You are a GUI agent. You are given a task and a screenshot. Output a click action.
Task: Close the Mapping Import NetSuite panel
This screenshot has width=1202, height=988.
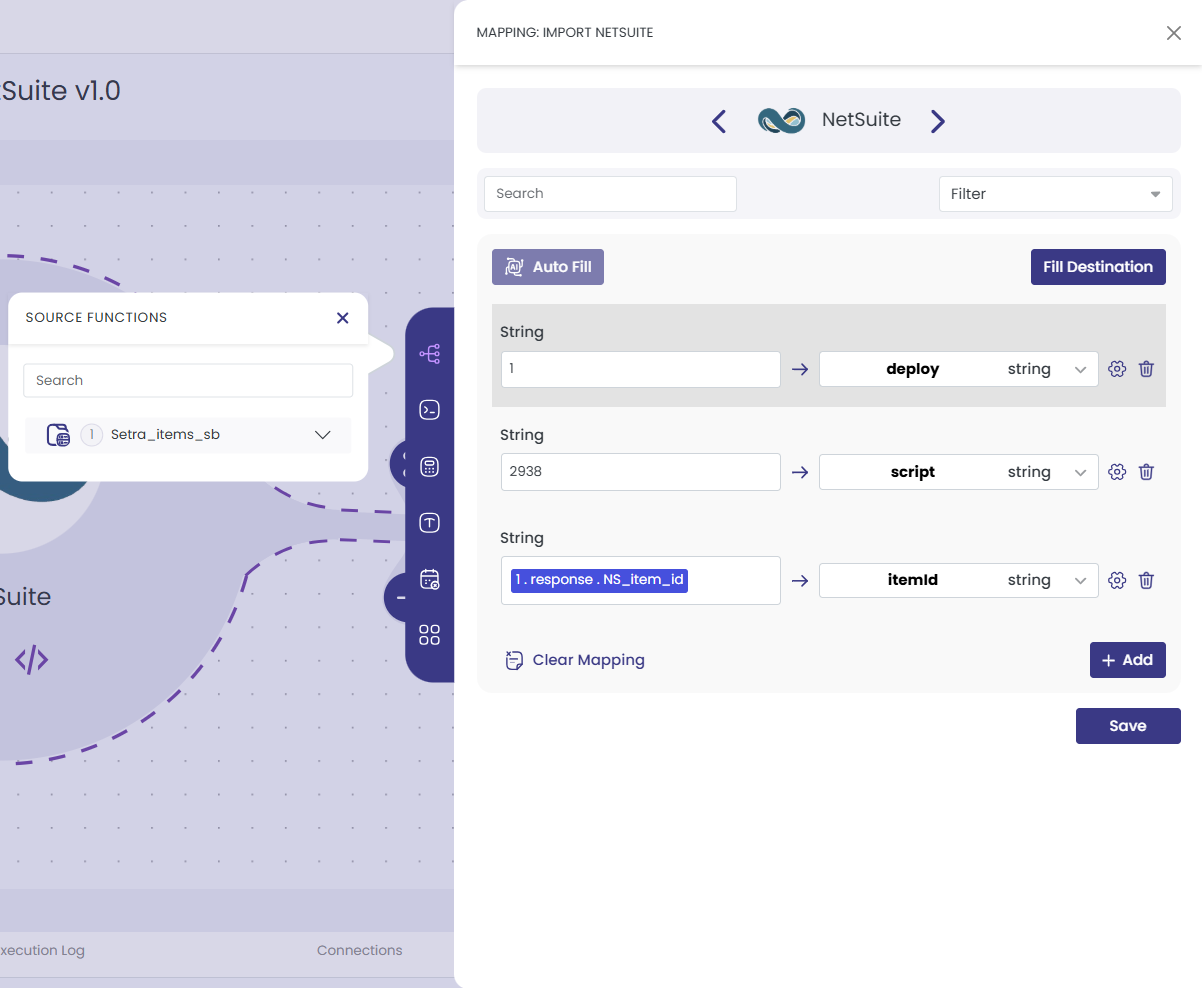pos(1174,33)
